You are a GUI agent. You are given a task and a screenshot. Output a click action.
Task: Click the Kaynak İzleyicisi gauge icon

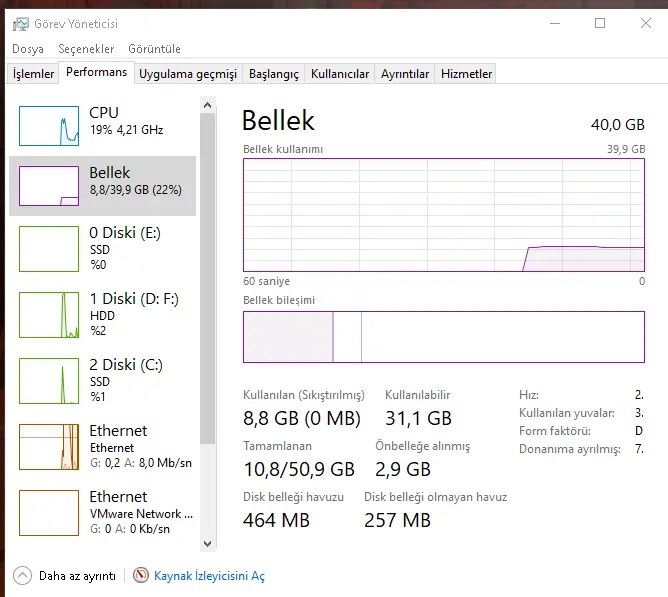141,575
